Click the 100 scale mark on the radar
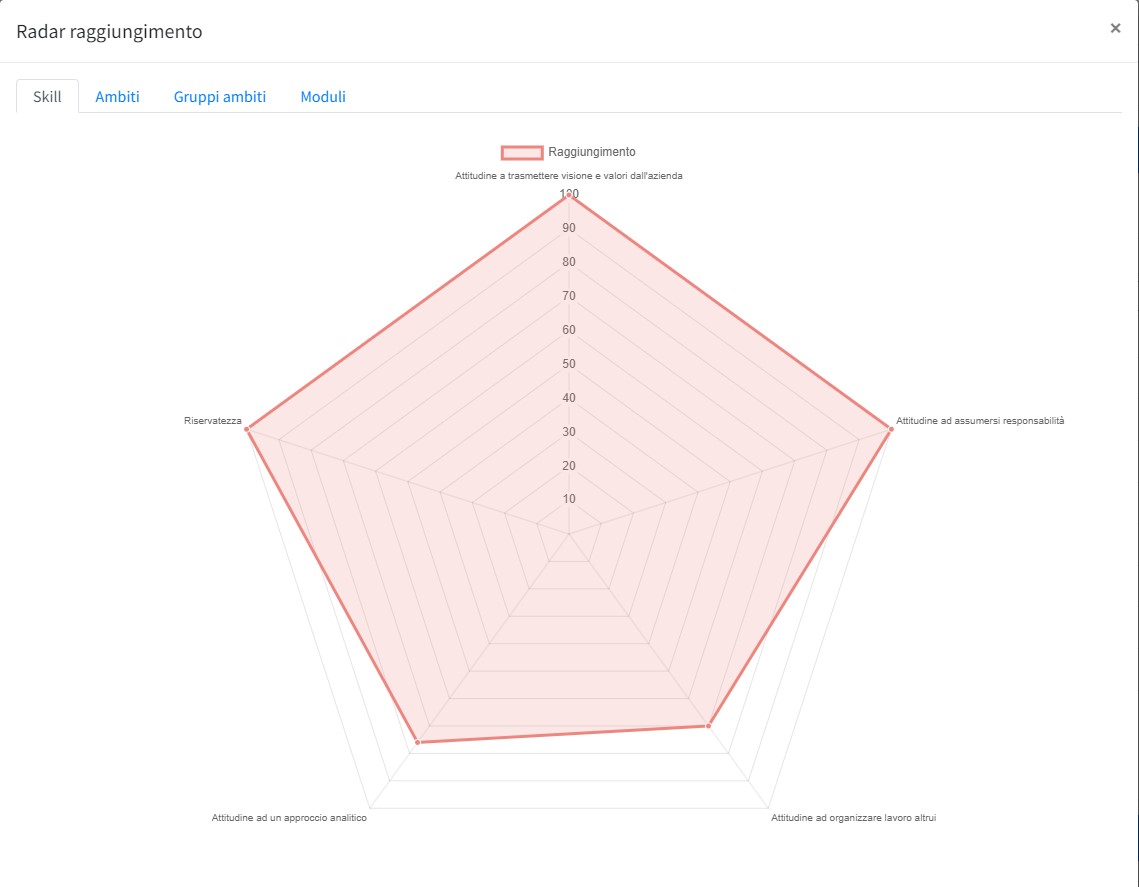 click(x=569, y=195)
